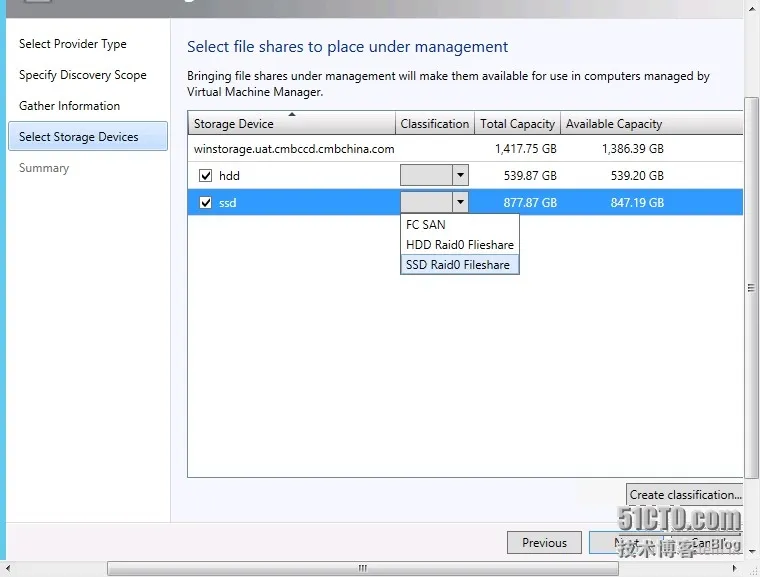Image resolution: width=760 pixels, height=577 pixels.
Task: Select the ssd row name
Action: 227,203
